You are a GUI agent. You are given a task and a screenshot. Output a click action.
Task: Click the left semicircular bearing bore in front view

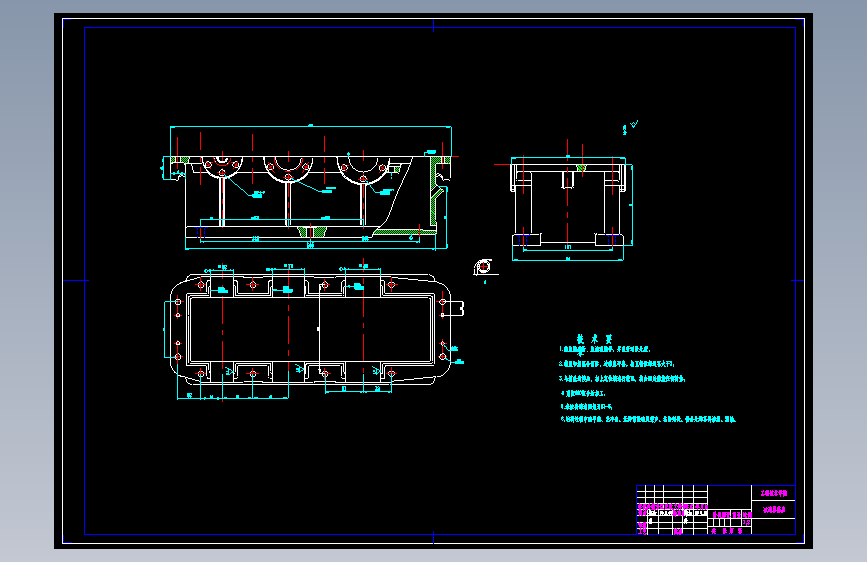point(222,166)
